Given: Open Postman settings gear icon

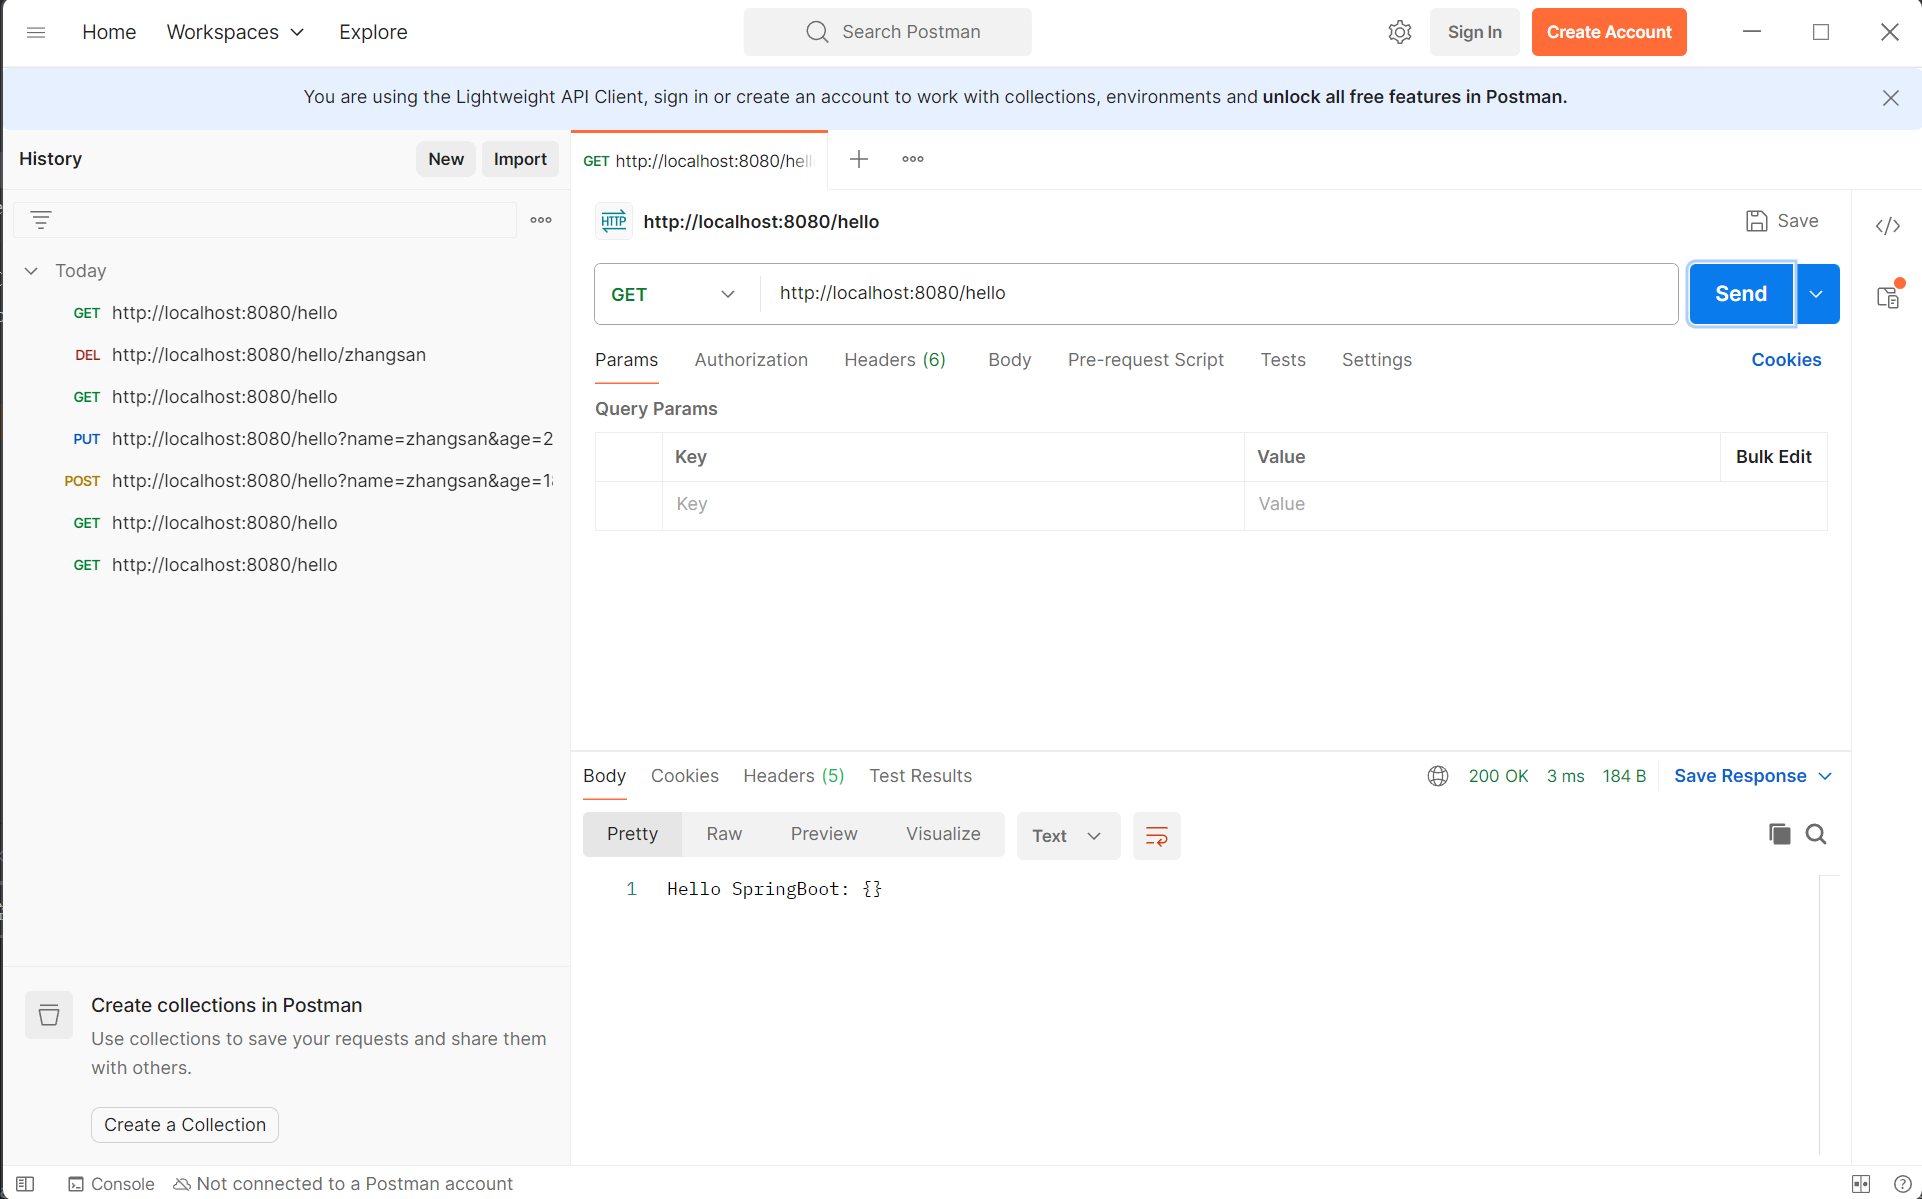Looking at the screenshot, I should click(1400, 32).
